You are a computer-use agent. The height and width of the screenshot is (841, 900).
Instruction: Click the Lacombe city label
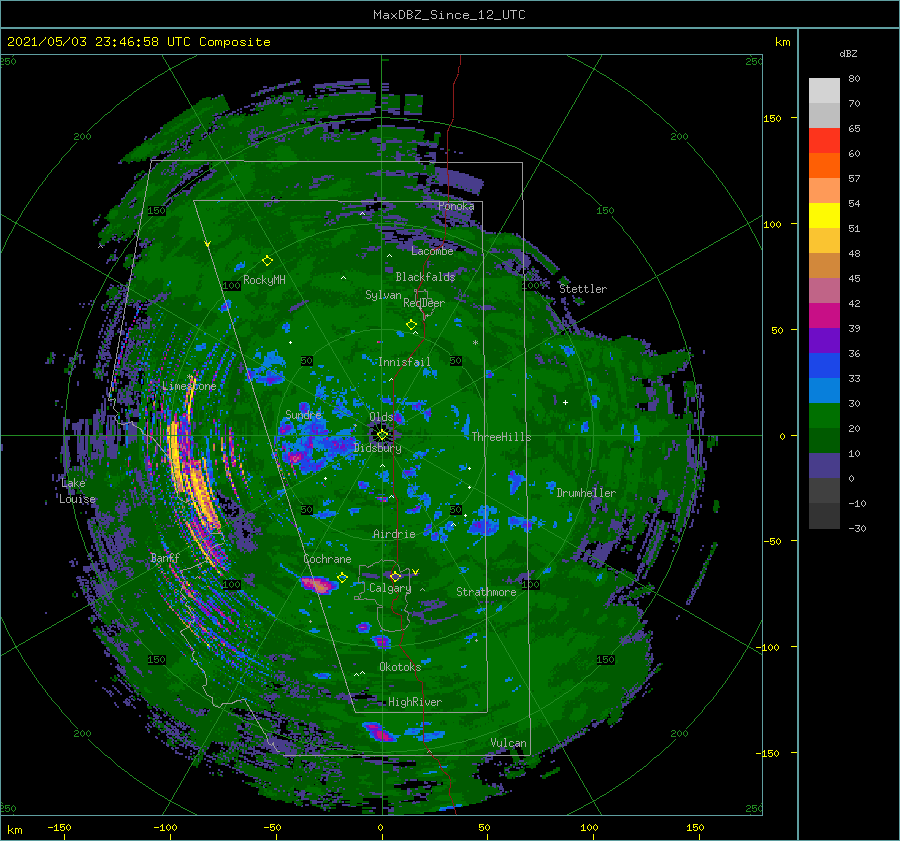(432, 251)
